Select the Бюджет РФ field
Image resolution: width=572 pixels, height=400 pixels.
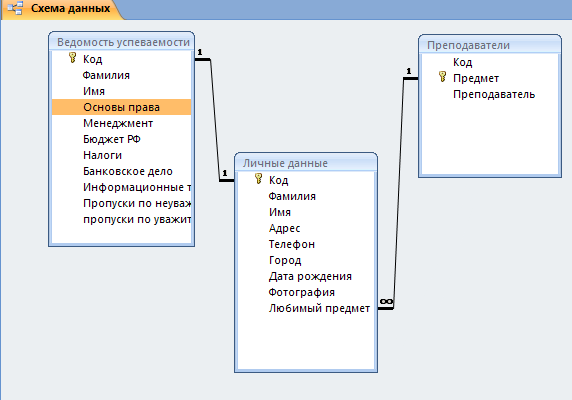(x=121, y=139)
